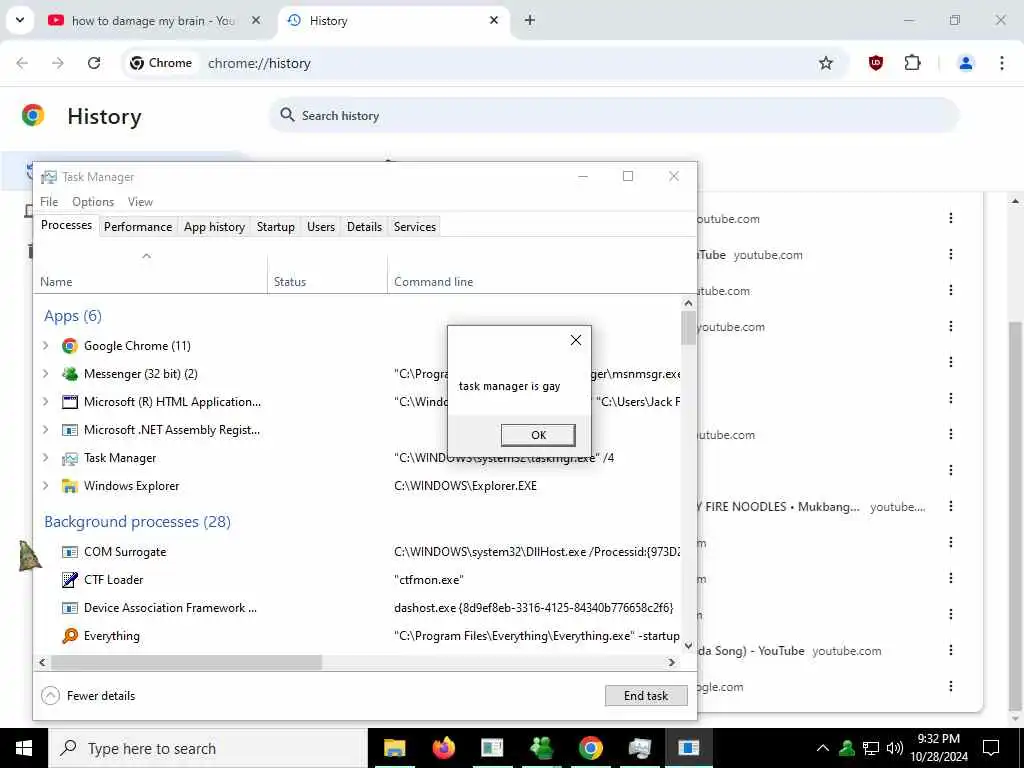
Task: Close the 'task manager is gay' dialog
Action: coord(575,340)
